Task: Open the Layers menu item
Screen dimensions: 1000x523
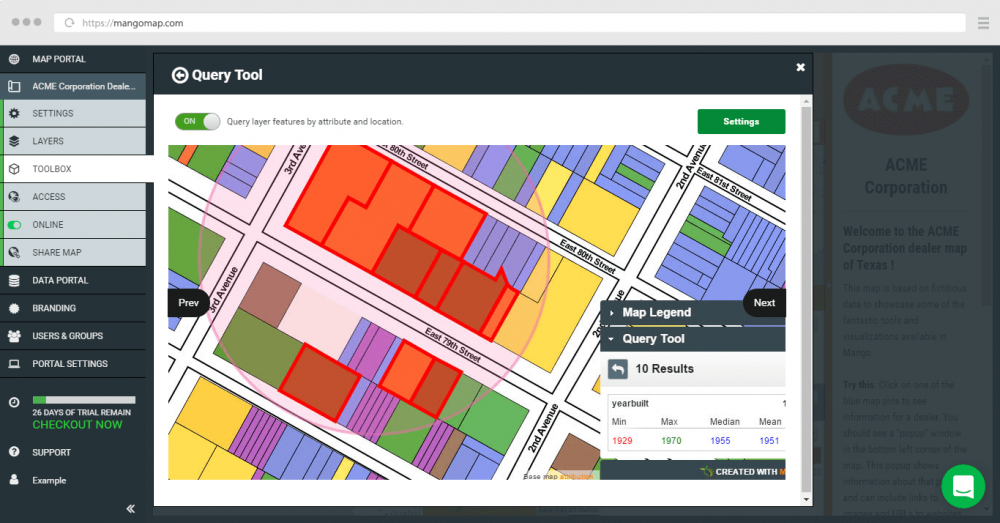Action: click(x=75, y=141)
